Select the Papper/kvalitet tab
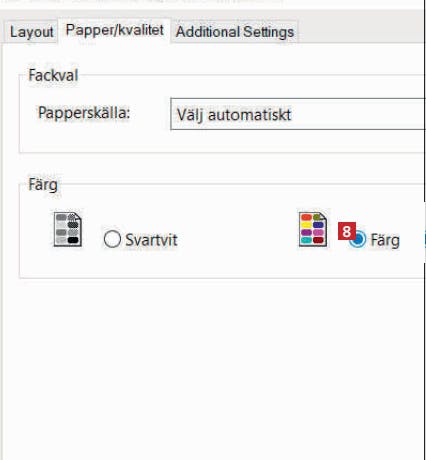 tap(114, 30)
